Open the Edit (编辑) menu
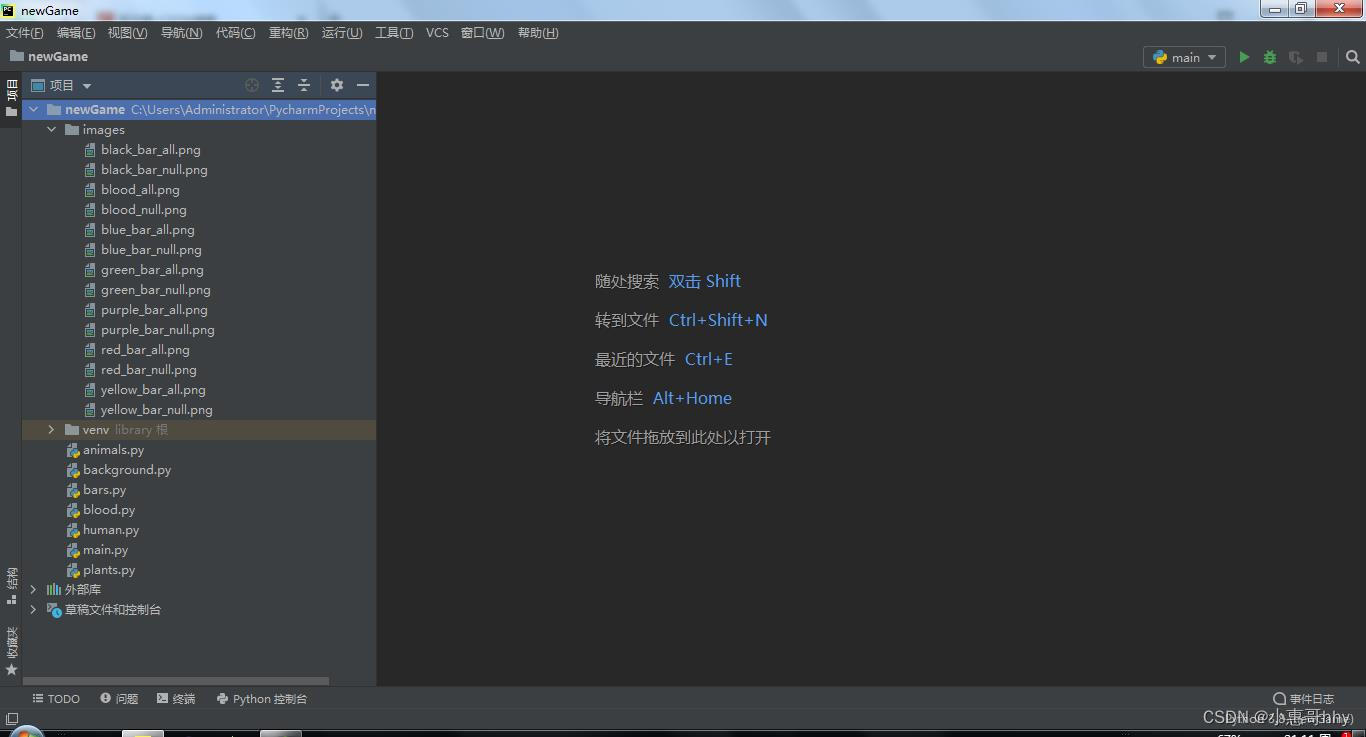This screenshot has height=737, width=1366. 76,33
